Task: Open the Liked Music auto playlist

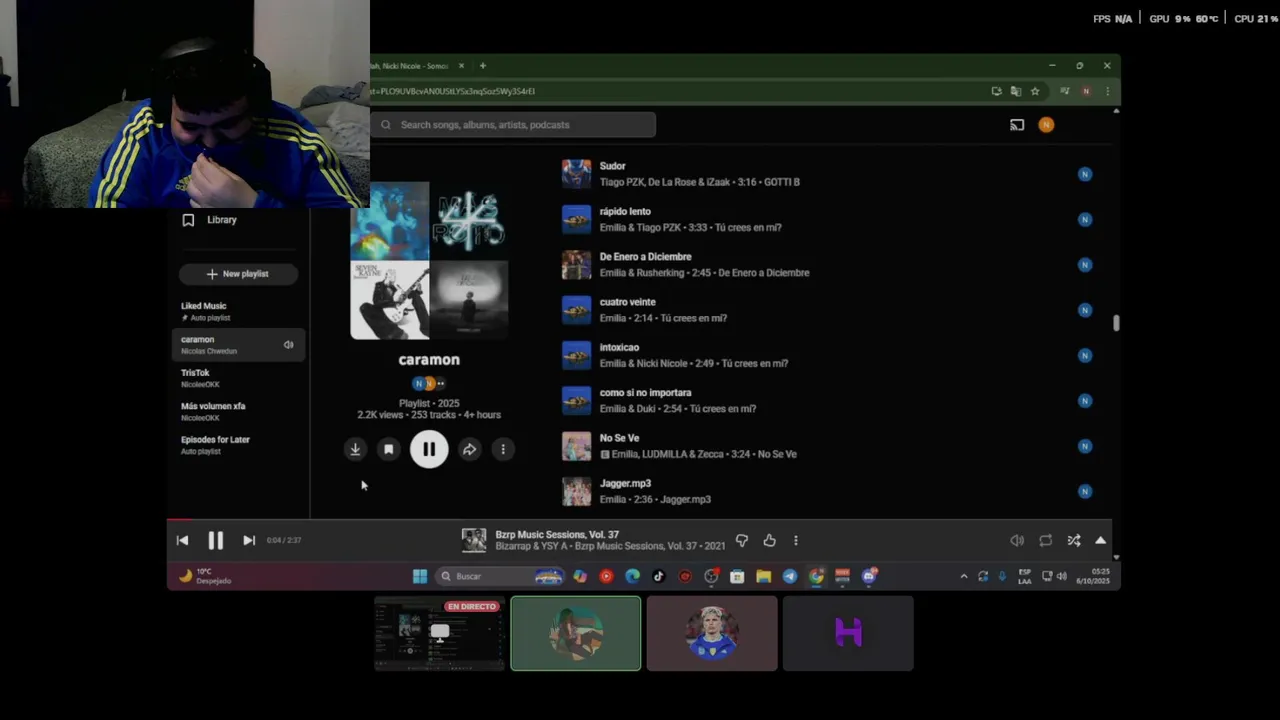Action: [x=239, y=311]
